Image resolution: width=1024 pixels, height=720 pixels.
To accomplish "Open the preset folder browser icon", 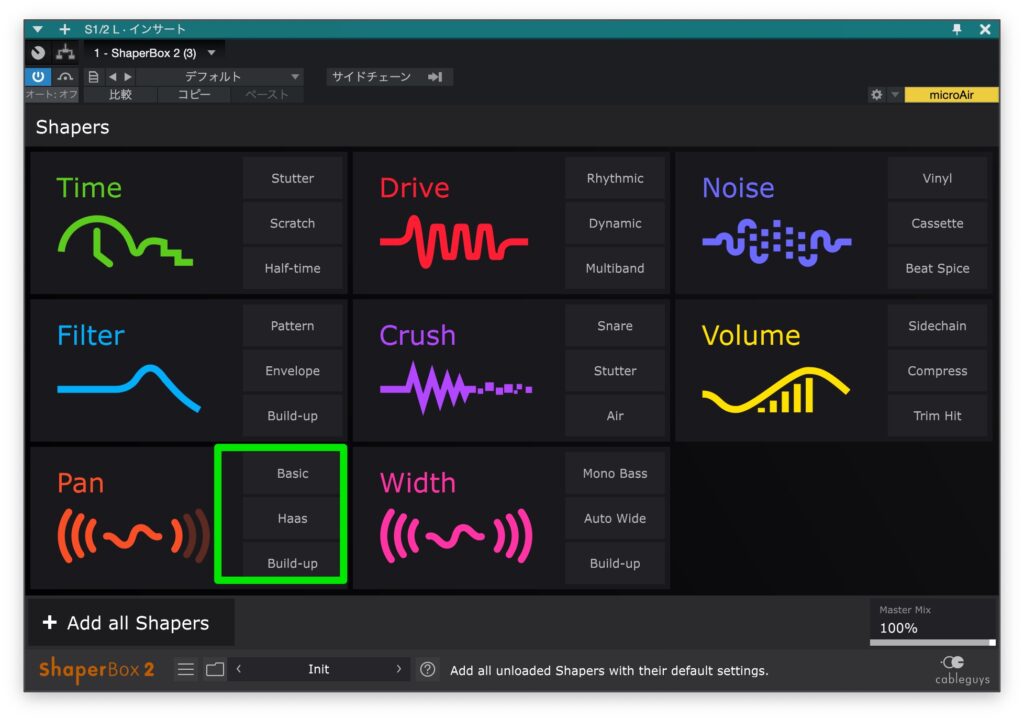I will tap(215, 670).
